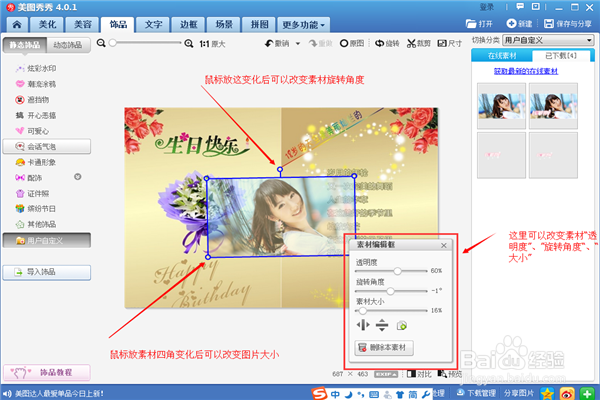
Task: Open the input method wrench settings
Action: [426, 394]
